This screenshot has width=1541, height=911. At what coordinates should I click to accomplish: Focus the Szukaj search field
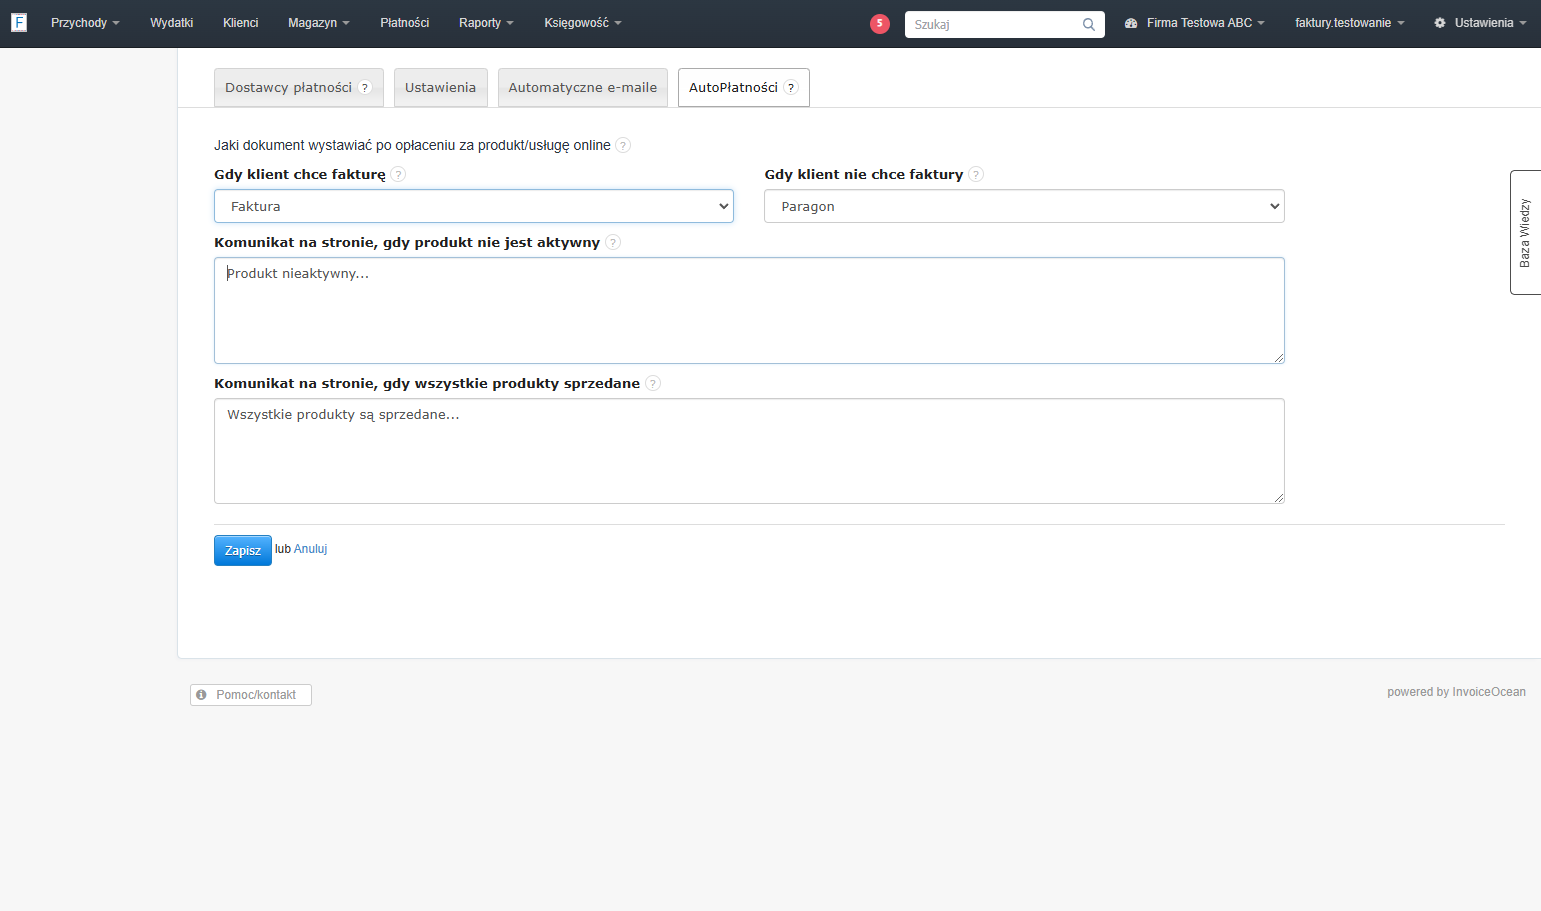point(1005,25)
